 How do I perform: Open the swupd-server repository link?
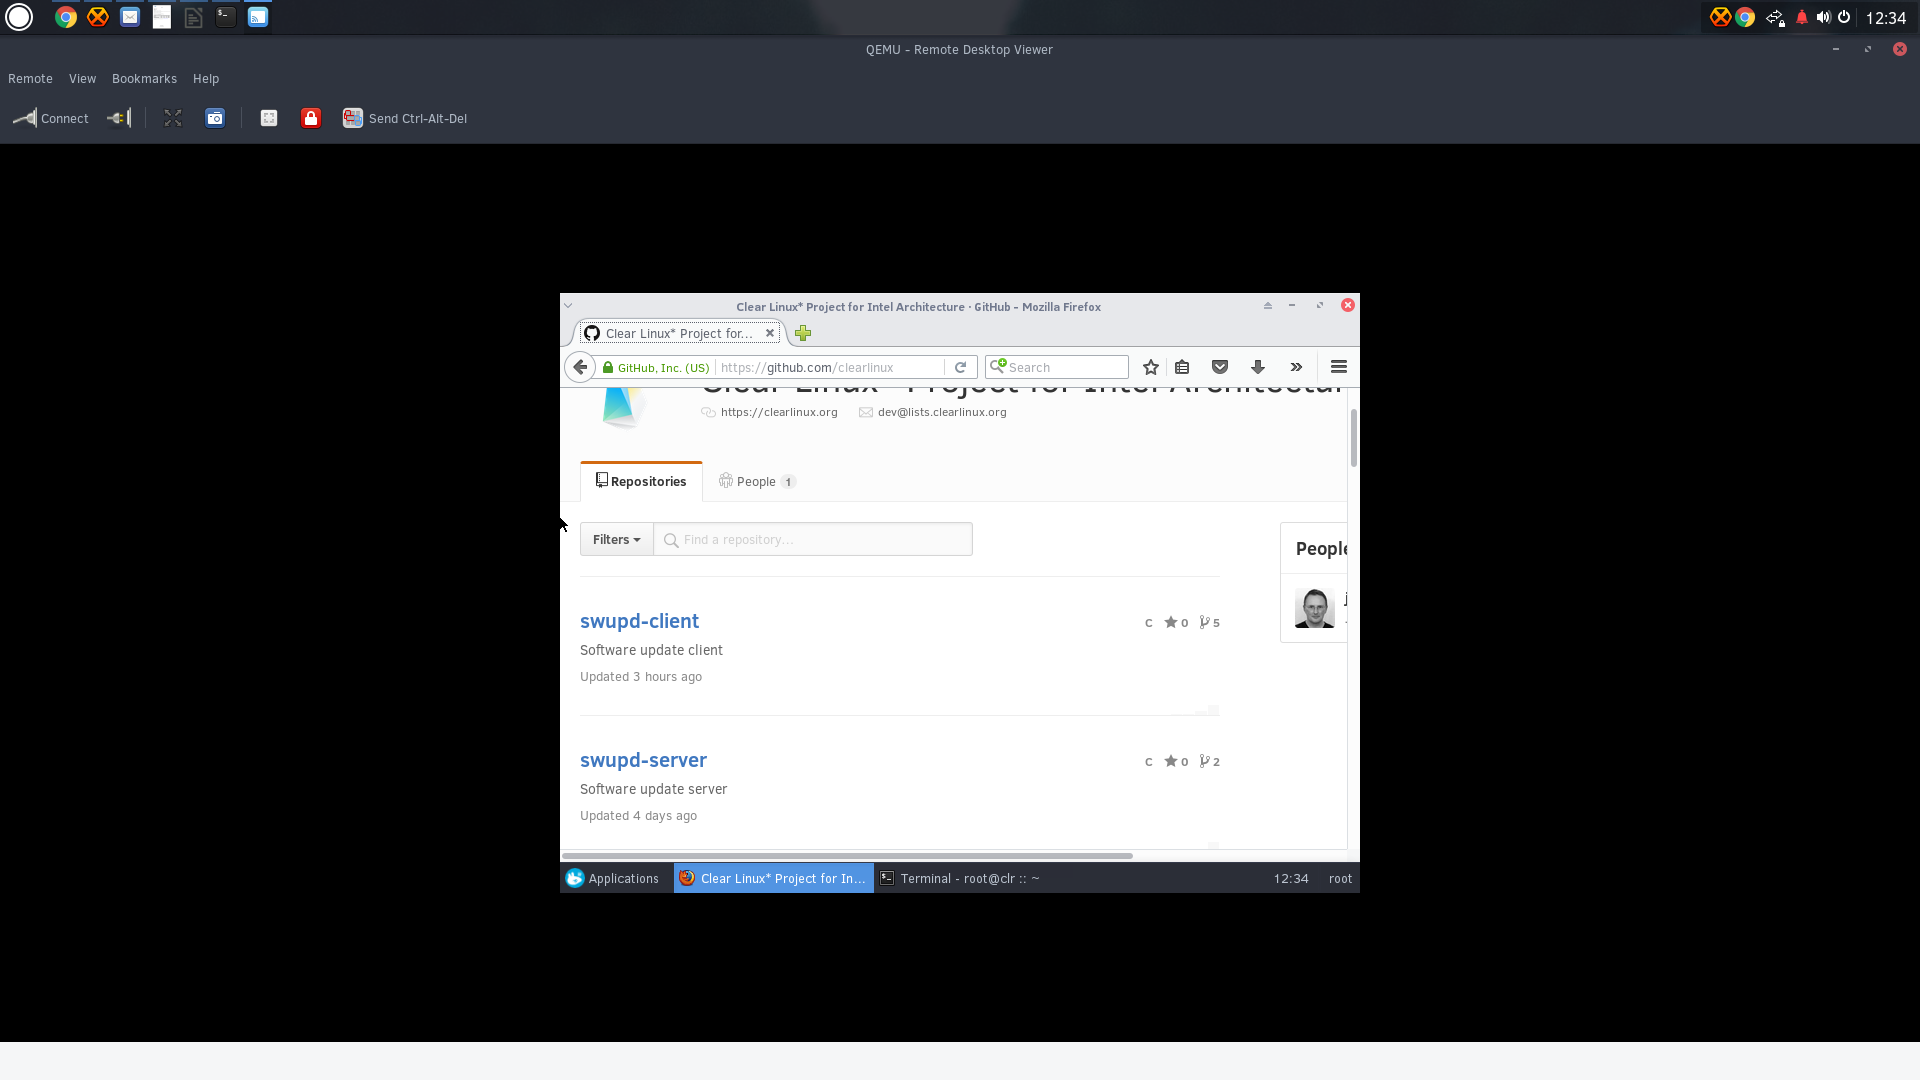(643, 760)
